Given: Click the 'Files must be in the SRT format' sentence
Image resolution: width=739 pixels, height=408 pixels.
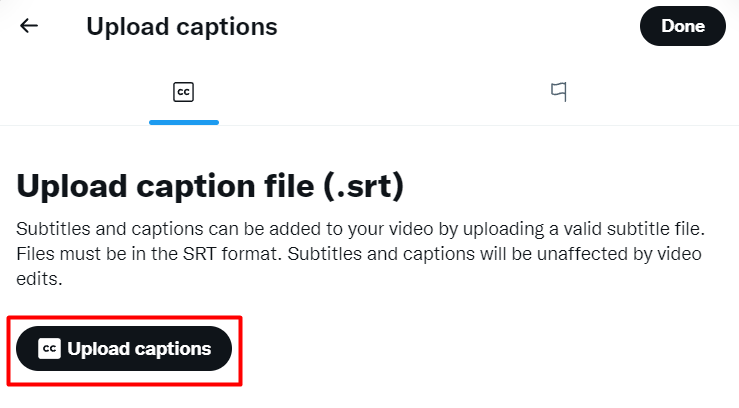Looking at the screenshot, I should (x=149, y=254).
